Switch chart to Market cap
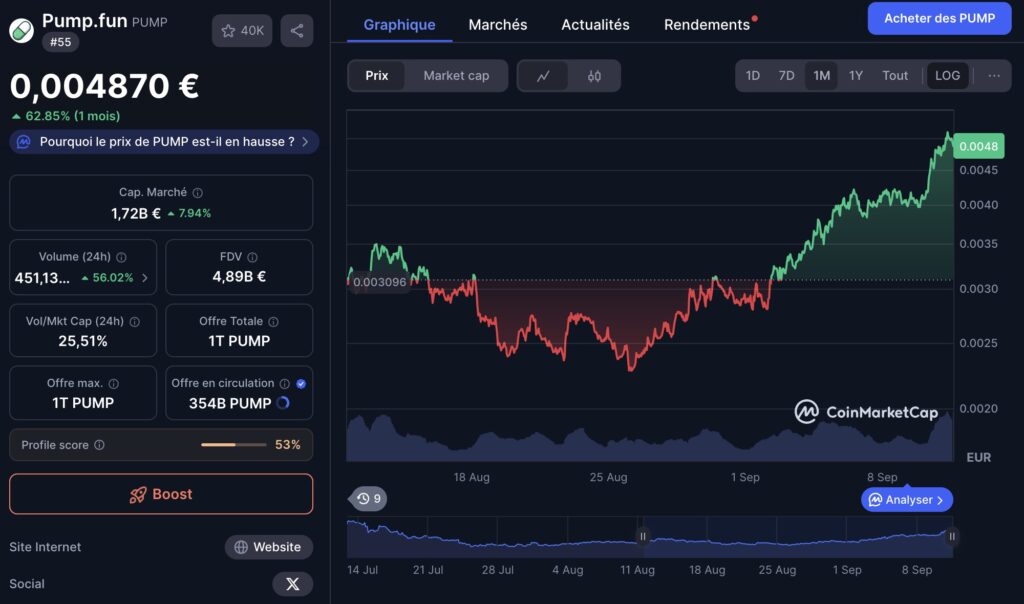This screenshot has width=1024, height=604. pos(456,76)
